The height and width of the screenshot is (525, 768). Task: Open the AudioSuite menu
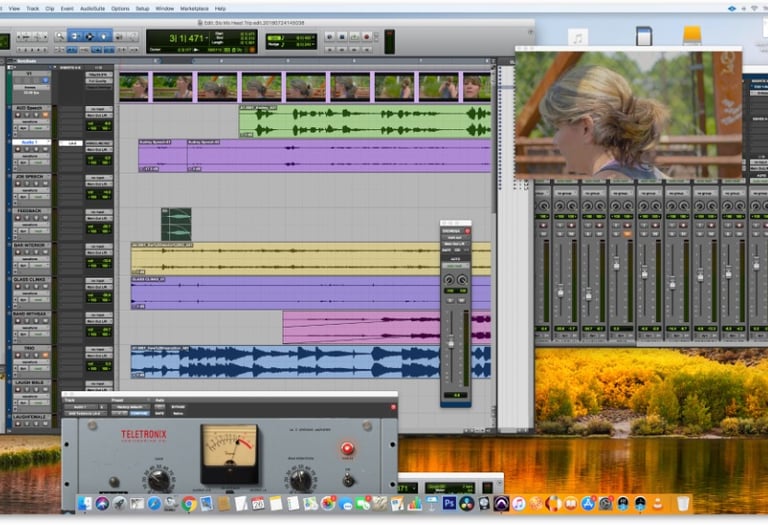click(92, 8)
